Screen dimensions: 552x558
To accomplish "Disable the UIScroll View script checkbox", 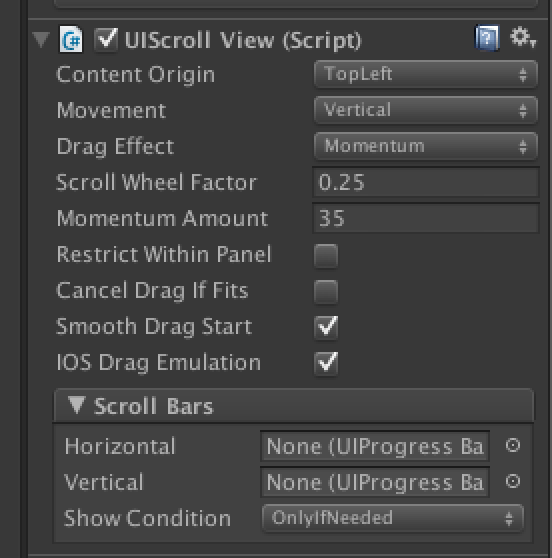I will click(x=106, y=39).
